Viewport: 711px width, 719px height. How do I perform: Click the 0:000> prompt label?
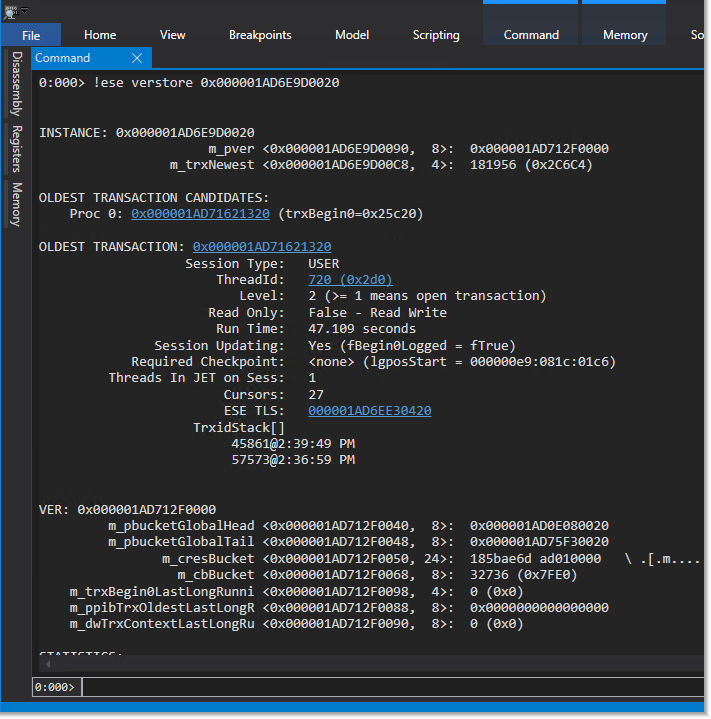pos(55,687)
